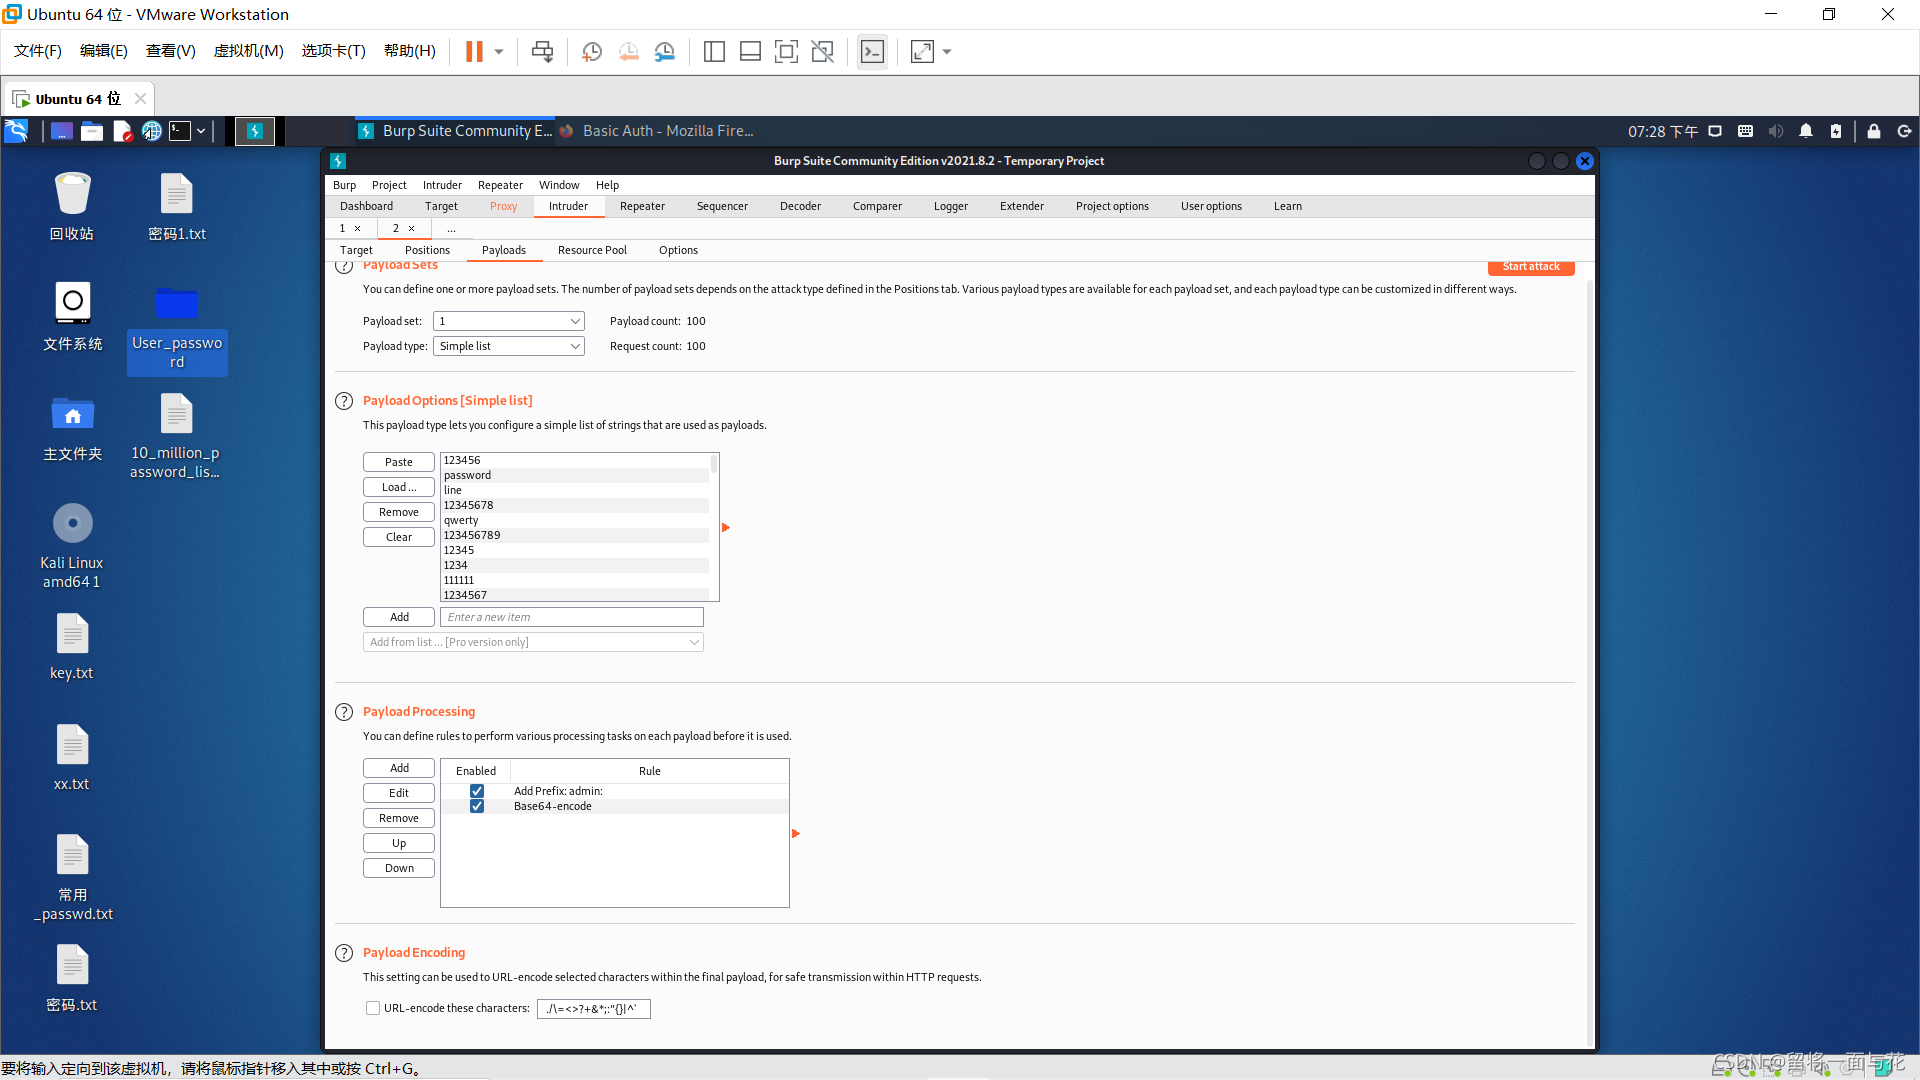The height and width of the screenshot is (1080, 1920).
Task: Click VMware pause virtual machine icon
Action: pyautogui.click(x=474, y=52)
